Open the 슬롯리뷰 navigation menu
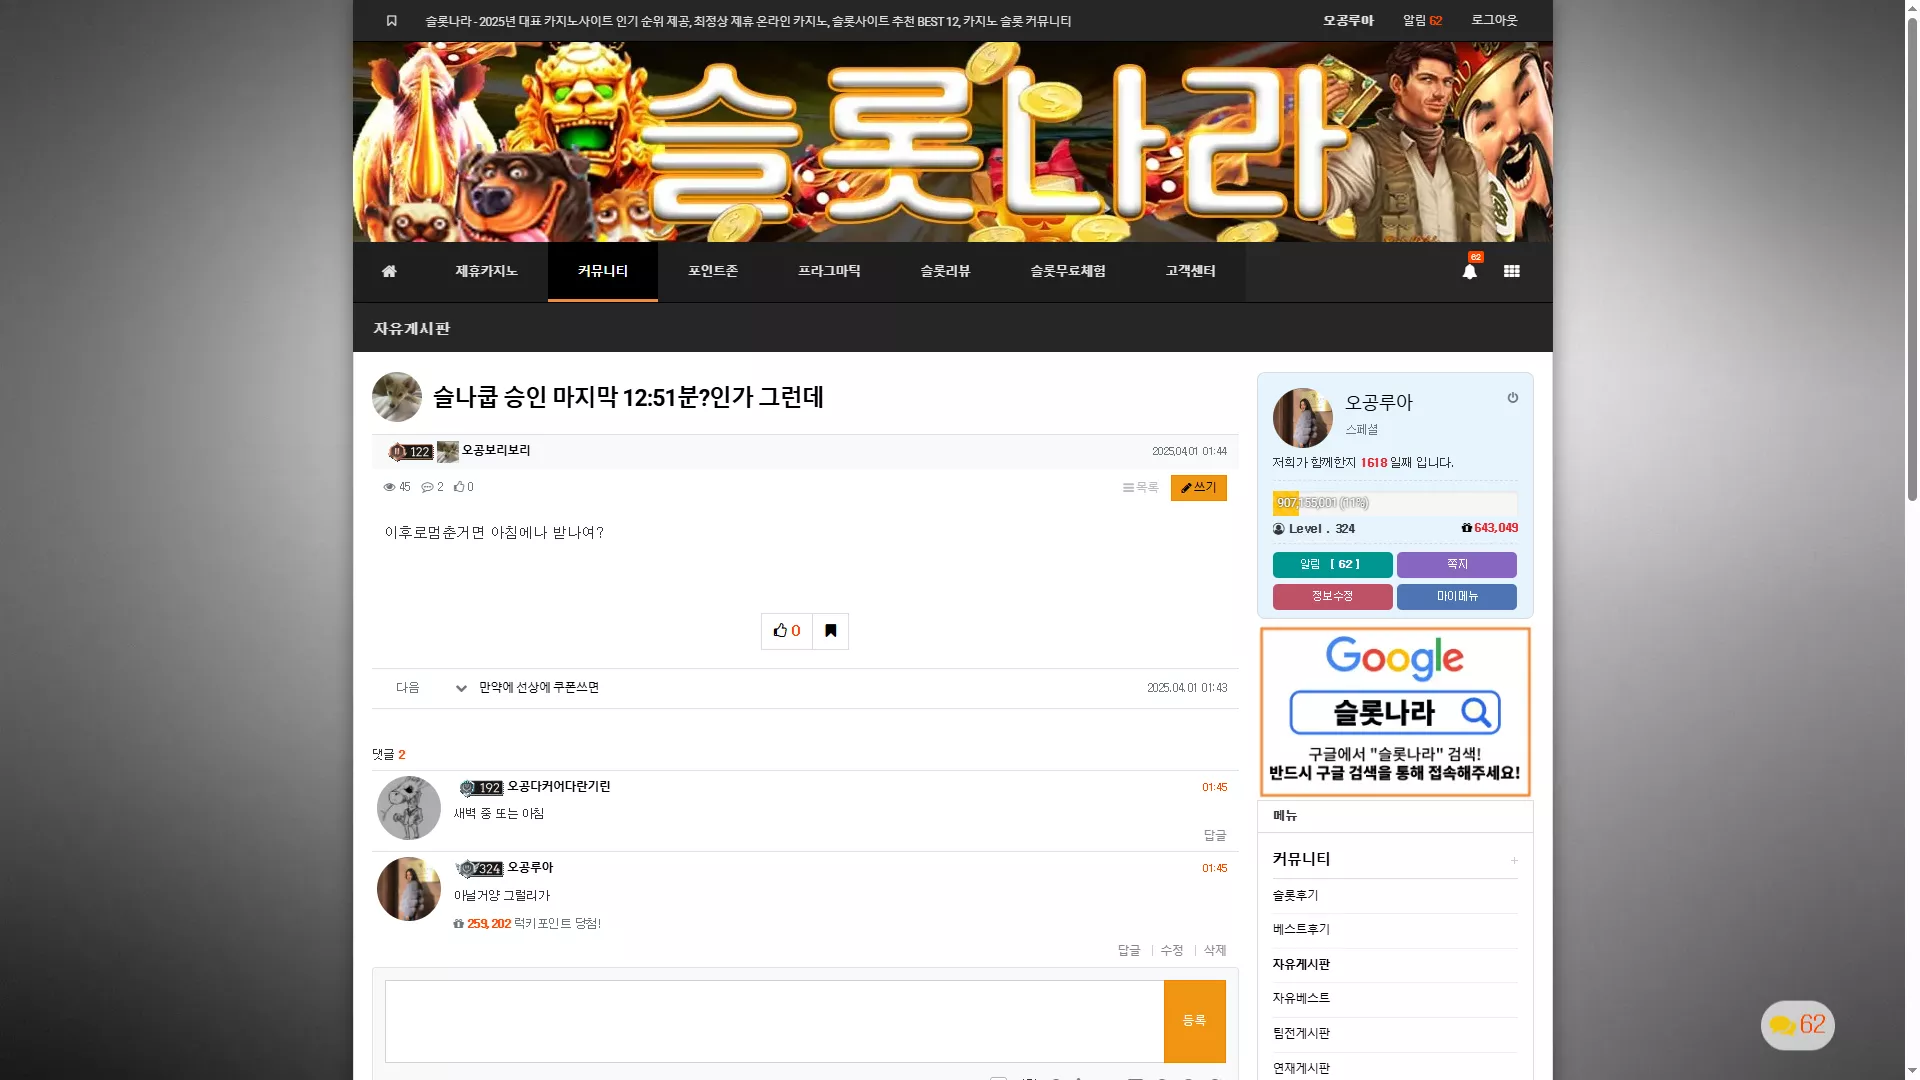1920x1080 pixels. click(945, 271)
